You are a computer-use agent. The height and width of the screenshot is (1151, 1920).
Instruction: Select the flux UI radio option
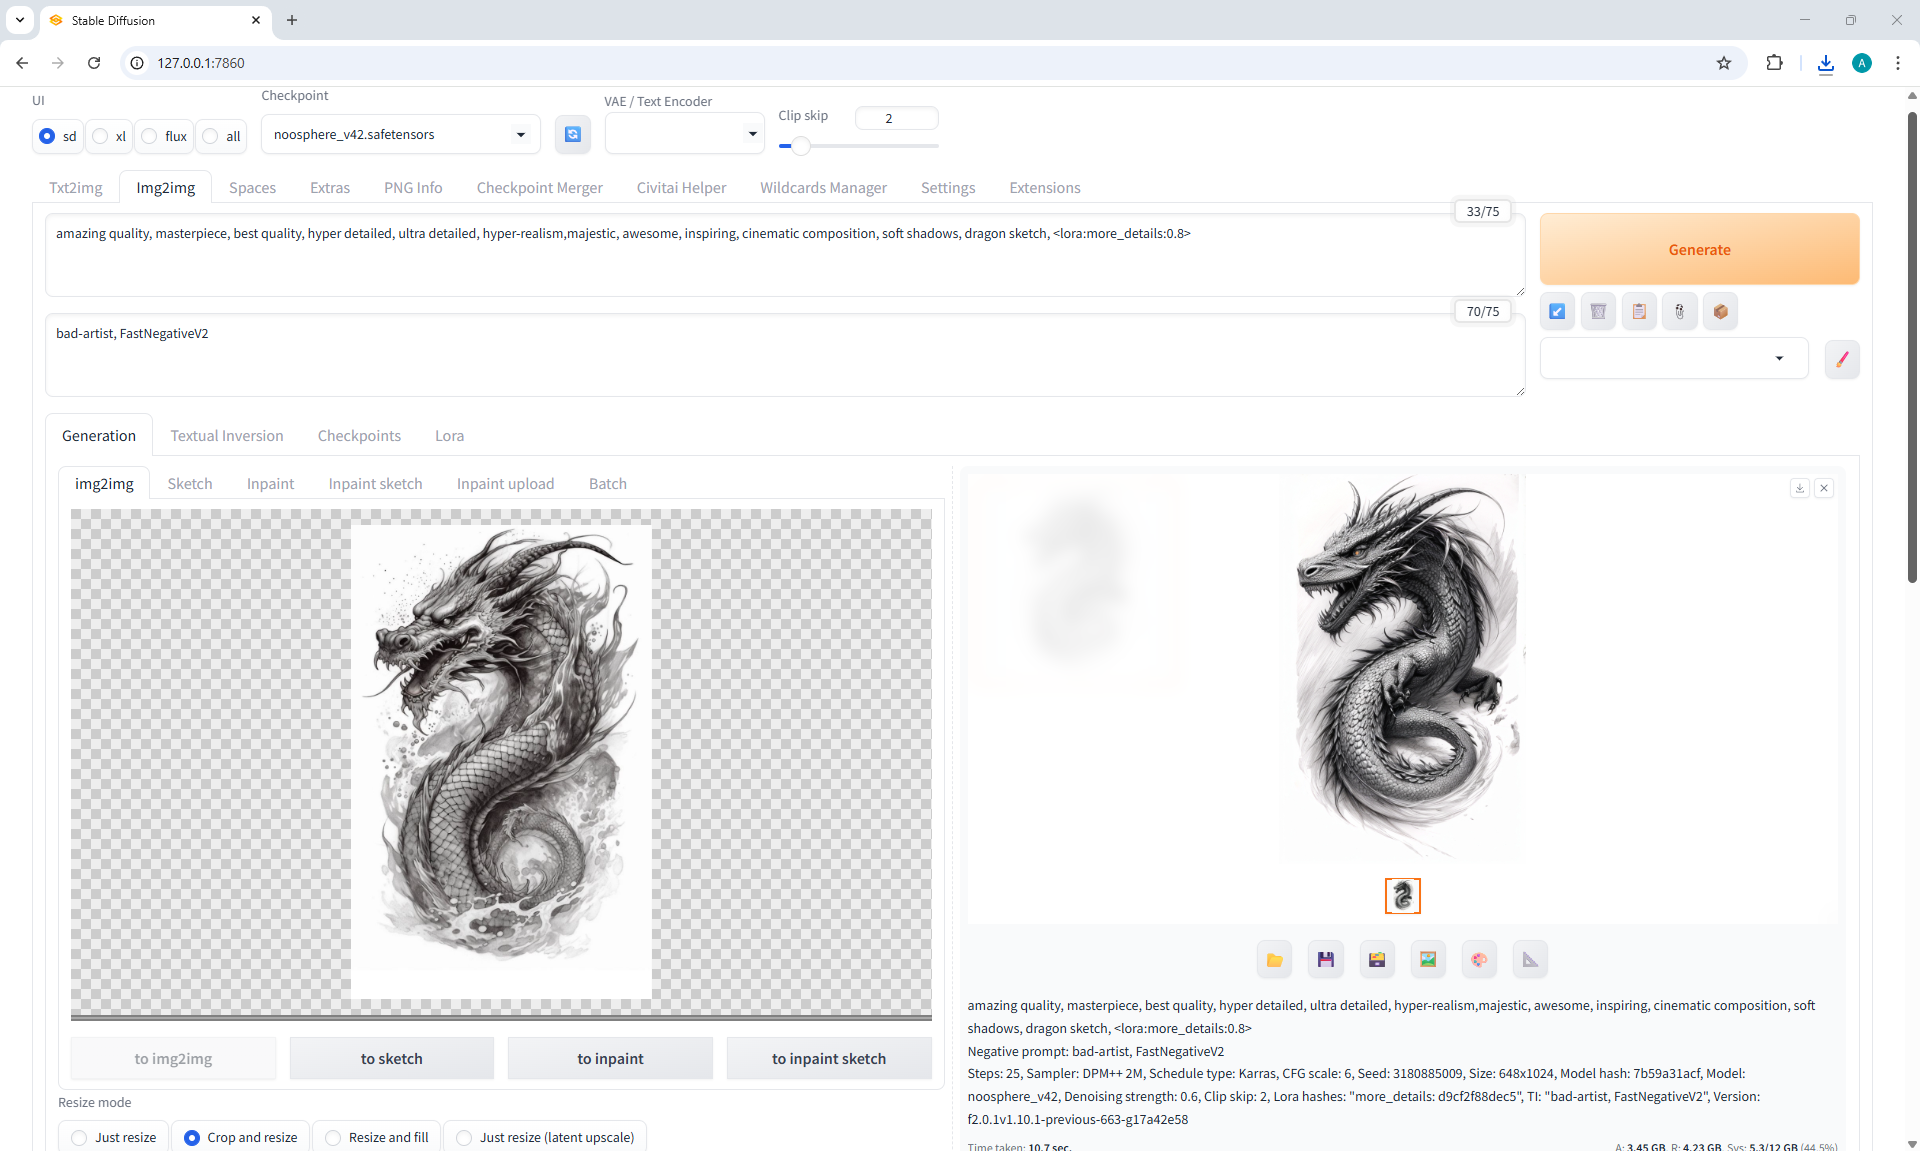click(150, 136)
